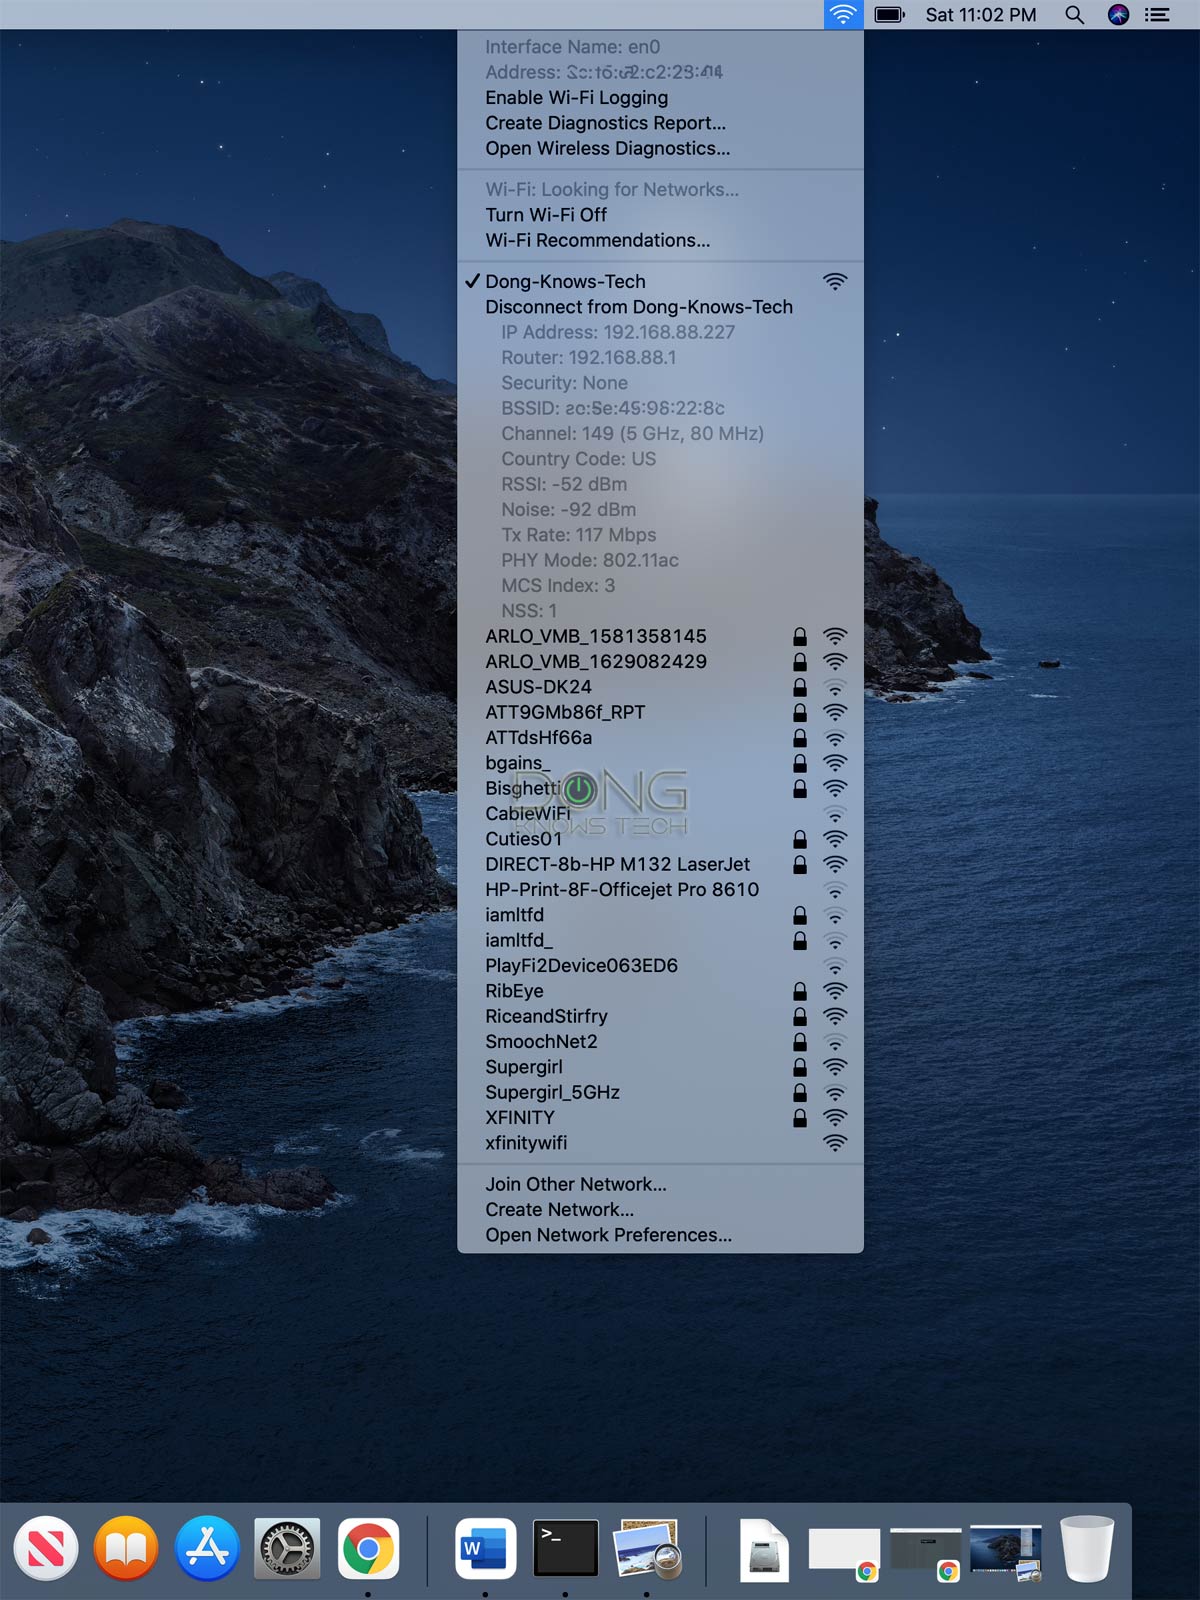
Task: Join the Supergirl_5GHz network
Action: click(660, 1092)
